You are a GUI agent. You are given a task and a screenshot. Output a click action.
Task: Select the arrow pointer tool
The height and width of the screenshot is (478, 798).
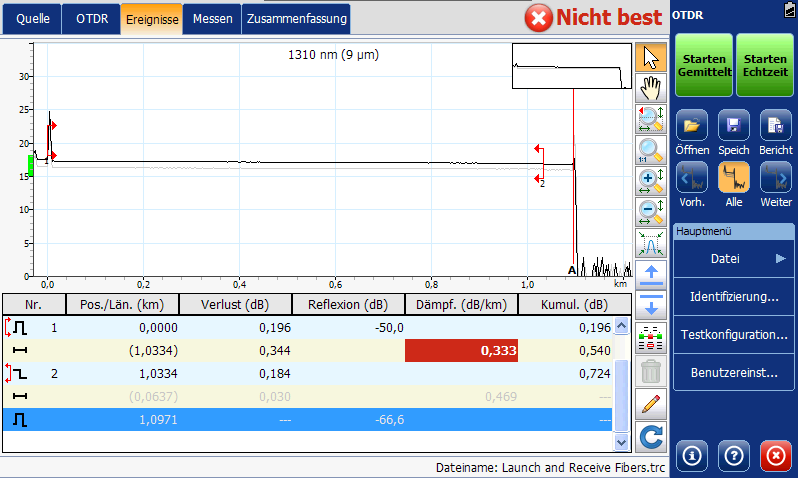(x=651, y=58)
